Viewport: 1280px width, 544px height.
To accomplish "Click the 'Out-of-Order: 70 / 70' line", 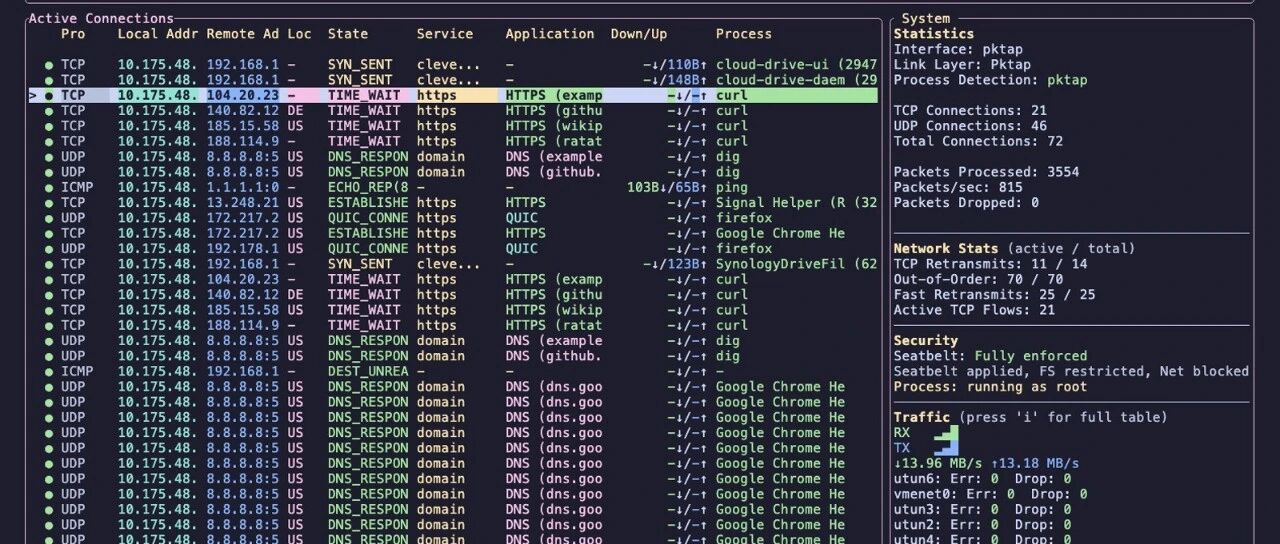I will [978, 279].
